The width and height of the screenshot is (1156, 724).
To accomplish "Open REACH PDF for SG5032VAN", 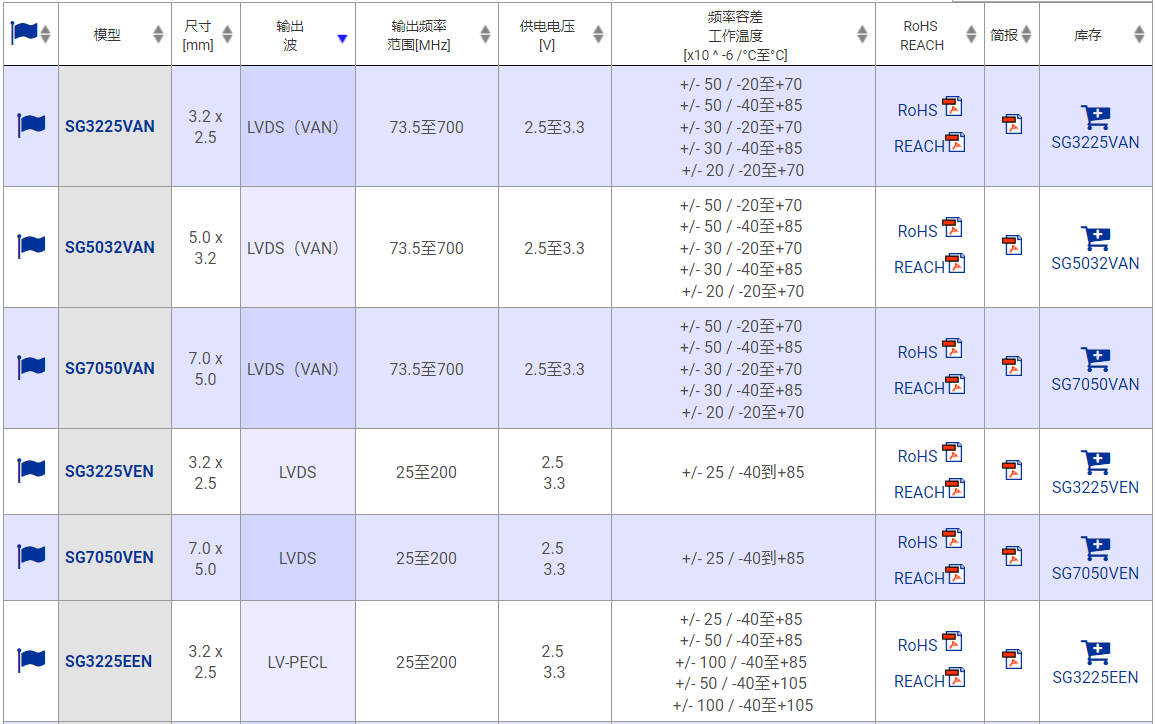I will [x=956, y=265].
